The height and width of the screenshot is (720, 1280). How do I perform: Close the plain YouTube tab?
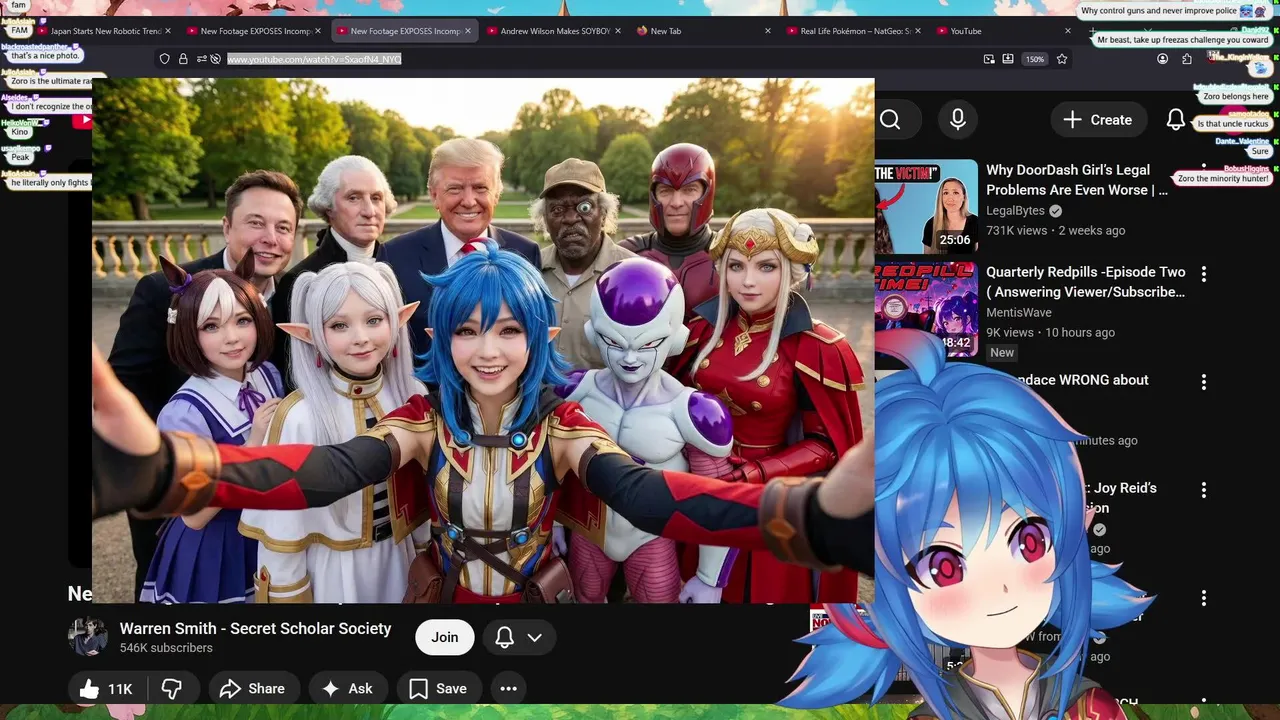[1067, 31]
